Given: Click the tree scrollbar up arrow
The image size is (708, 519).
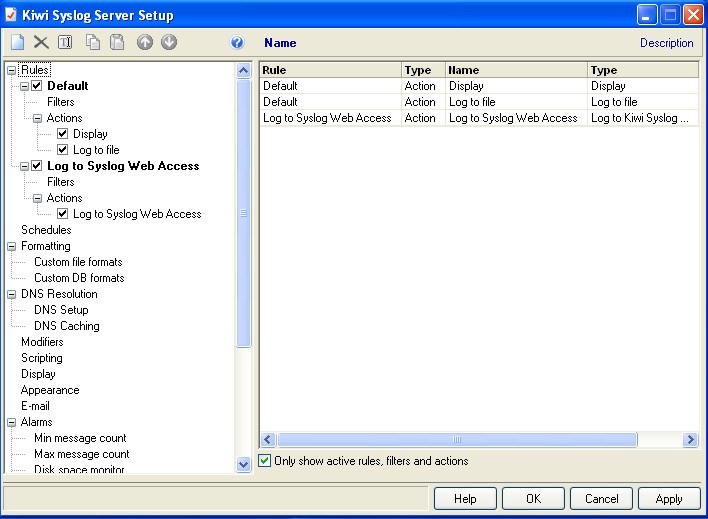Looking at the screenshot, I should (x=243, y=70).
